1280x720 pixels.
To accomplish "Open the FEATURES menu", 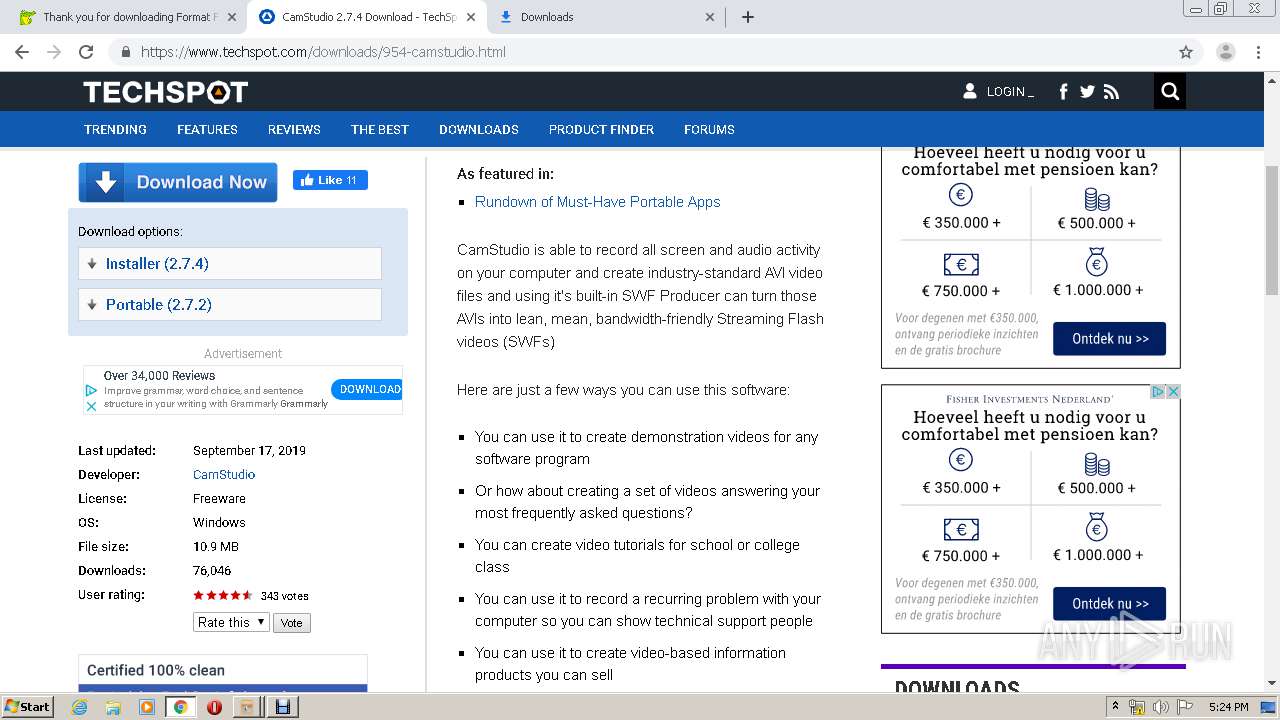I will 207,129.
